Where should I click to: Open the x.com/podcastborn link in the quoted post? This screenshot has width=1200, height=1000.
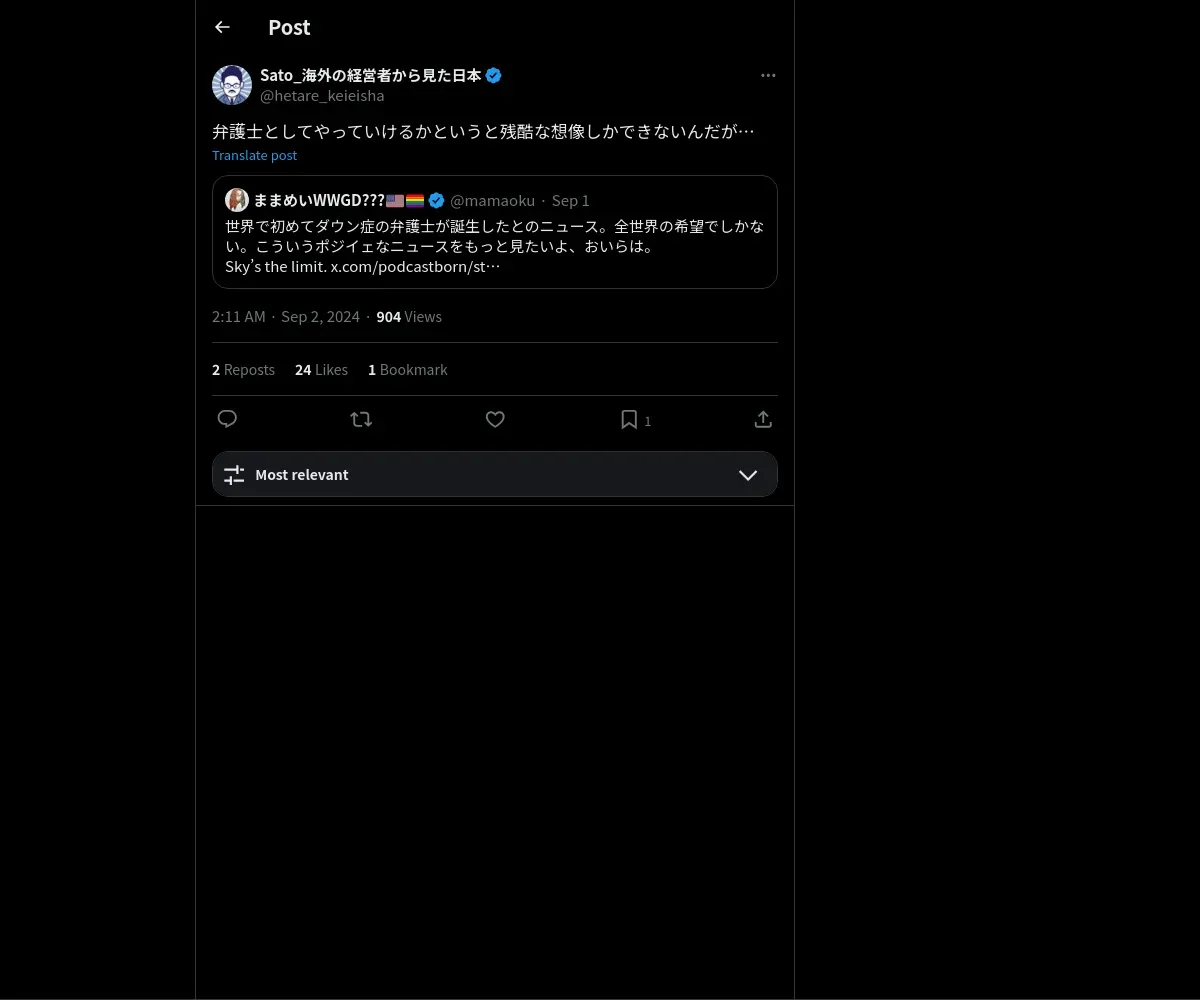pyautogui.click(x=415, y=267)
